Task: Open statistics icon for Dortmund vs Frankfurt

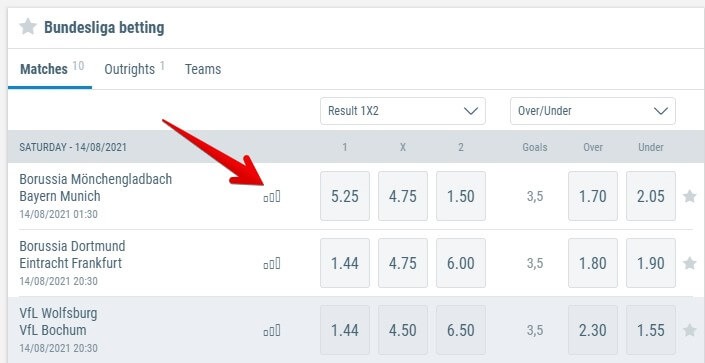Action: pyautogui.click(x=272, y=264)
